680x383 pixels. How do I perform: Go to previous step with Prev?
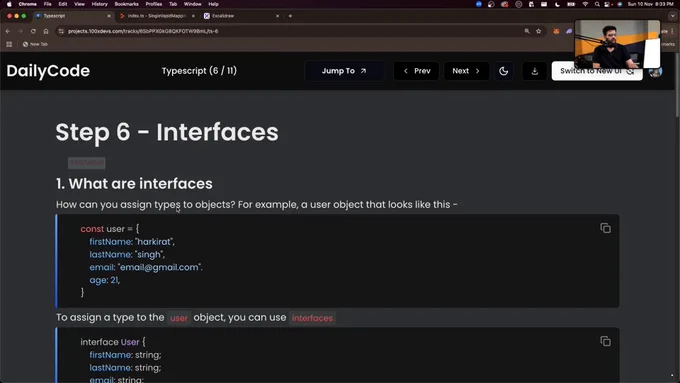click(x=416, y=71)
